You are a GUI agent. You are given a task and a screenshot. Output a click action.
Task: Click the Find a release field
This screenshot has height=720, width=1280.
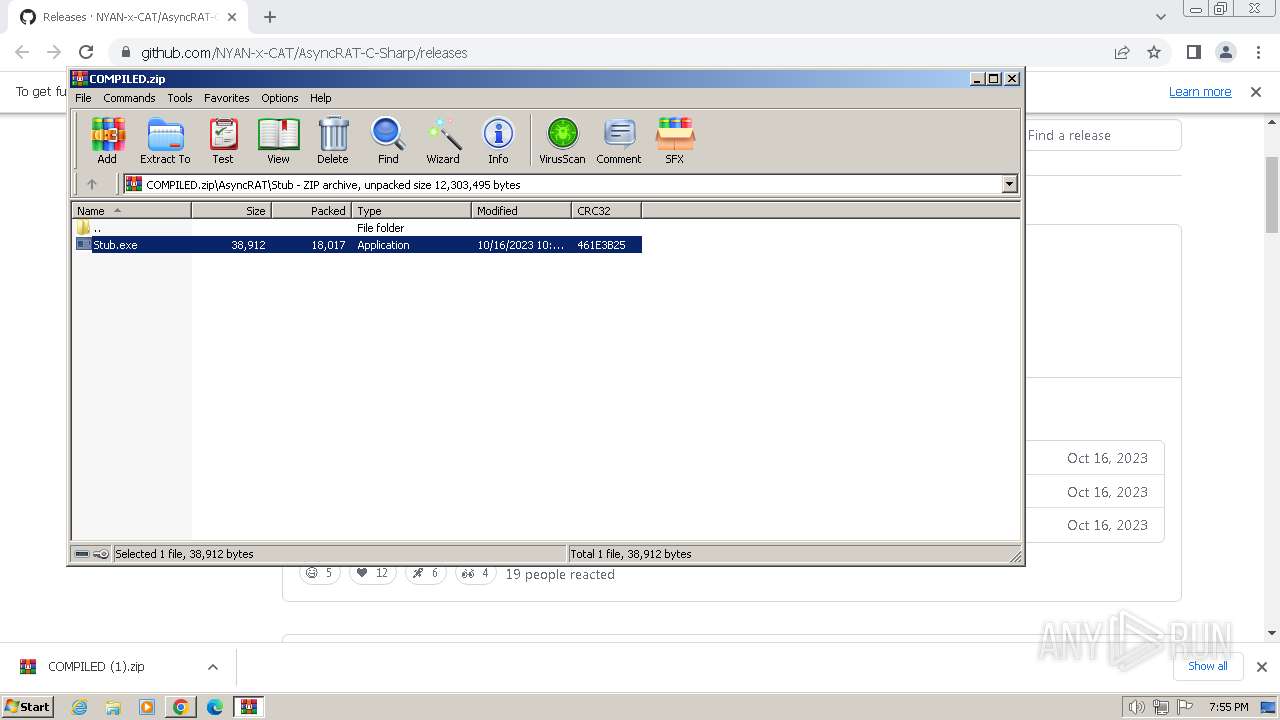coord(1102,135)
